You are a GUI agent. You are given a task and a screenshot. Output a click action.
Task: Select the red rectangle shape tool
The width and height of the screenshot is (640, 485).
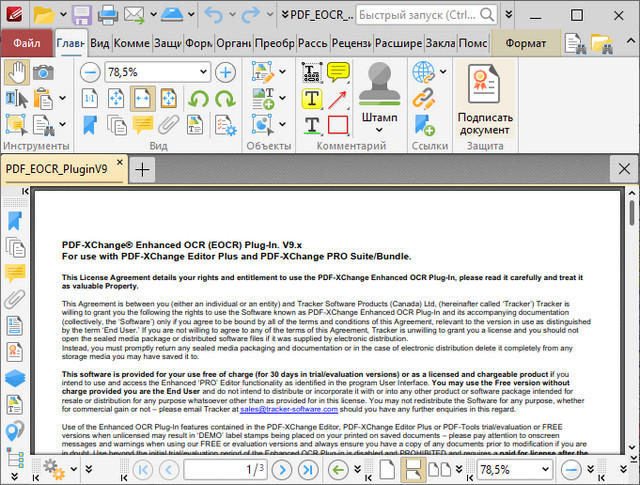(x=338, y=125)
